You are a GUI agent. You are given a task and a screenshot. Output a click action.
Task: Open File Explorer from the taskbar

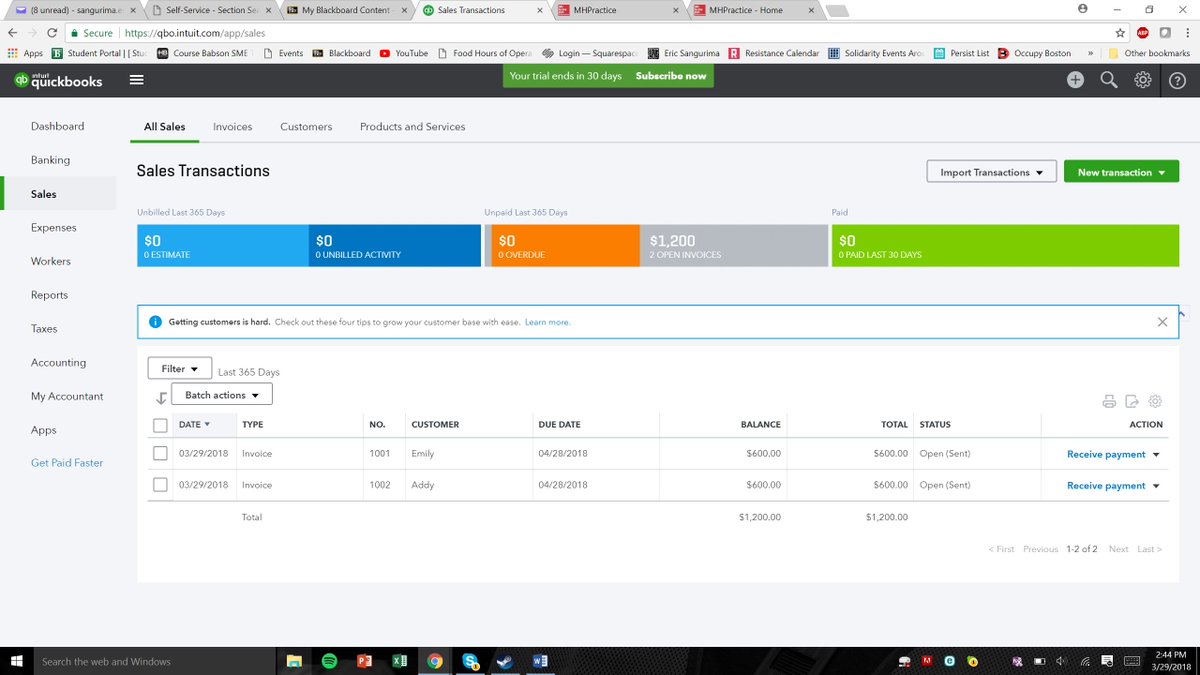click(294, 661)
